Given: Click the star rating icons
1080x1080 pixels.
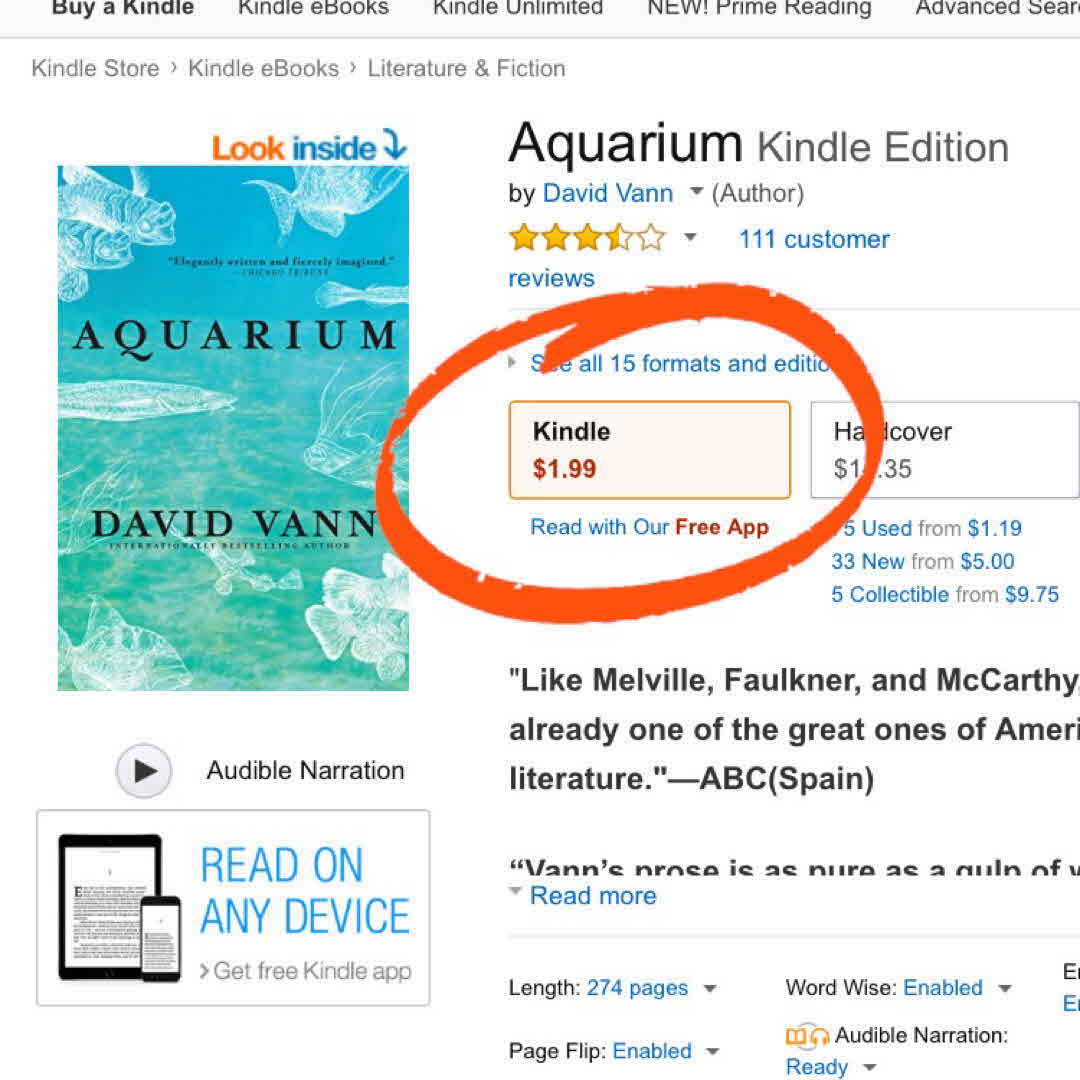Looking at the screenshot, I should click(587, 238).
